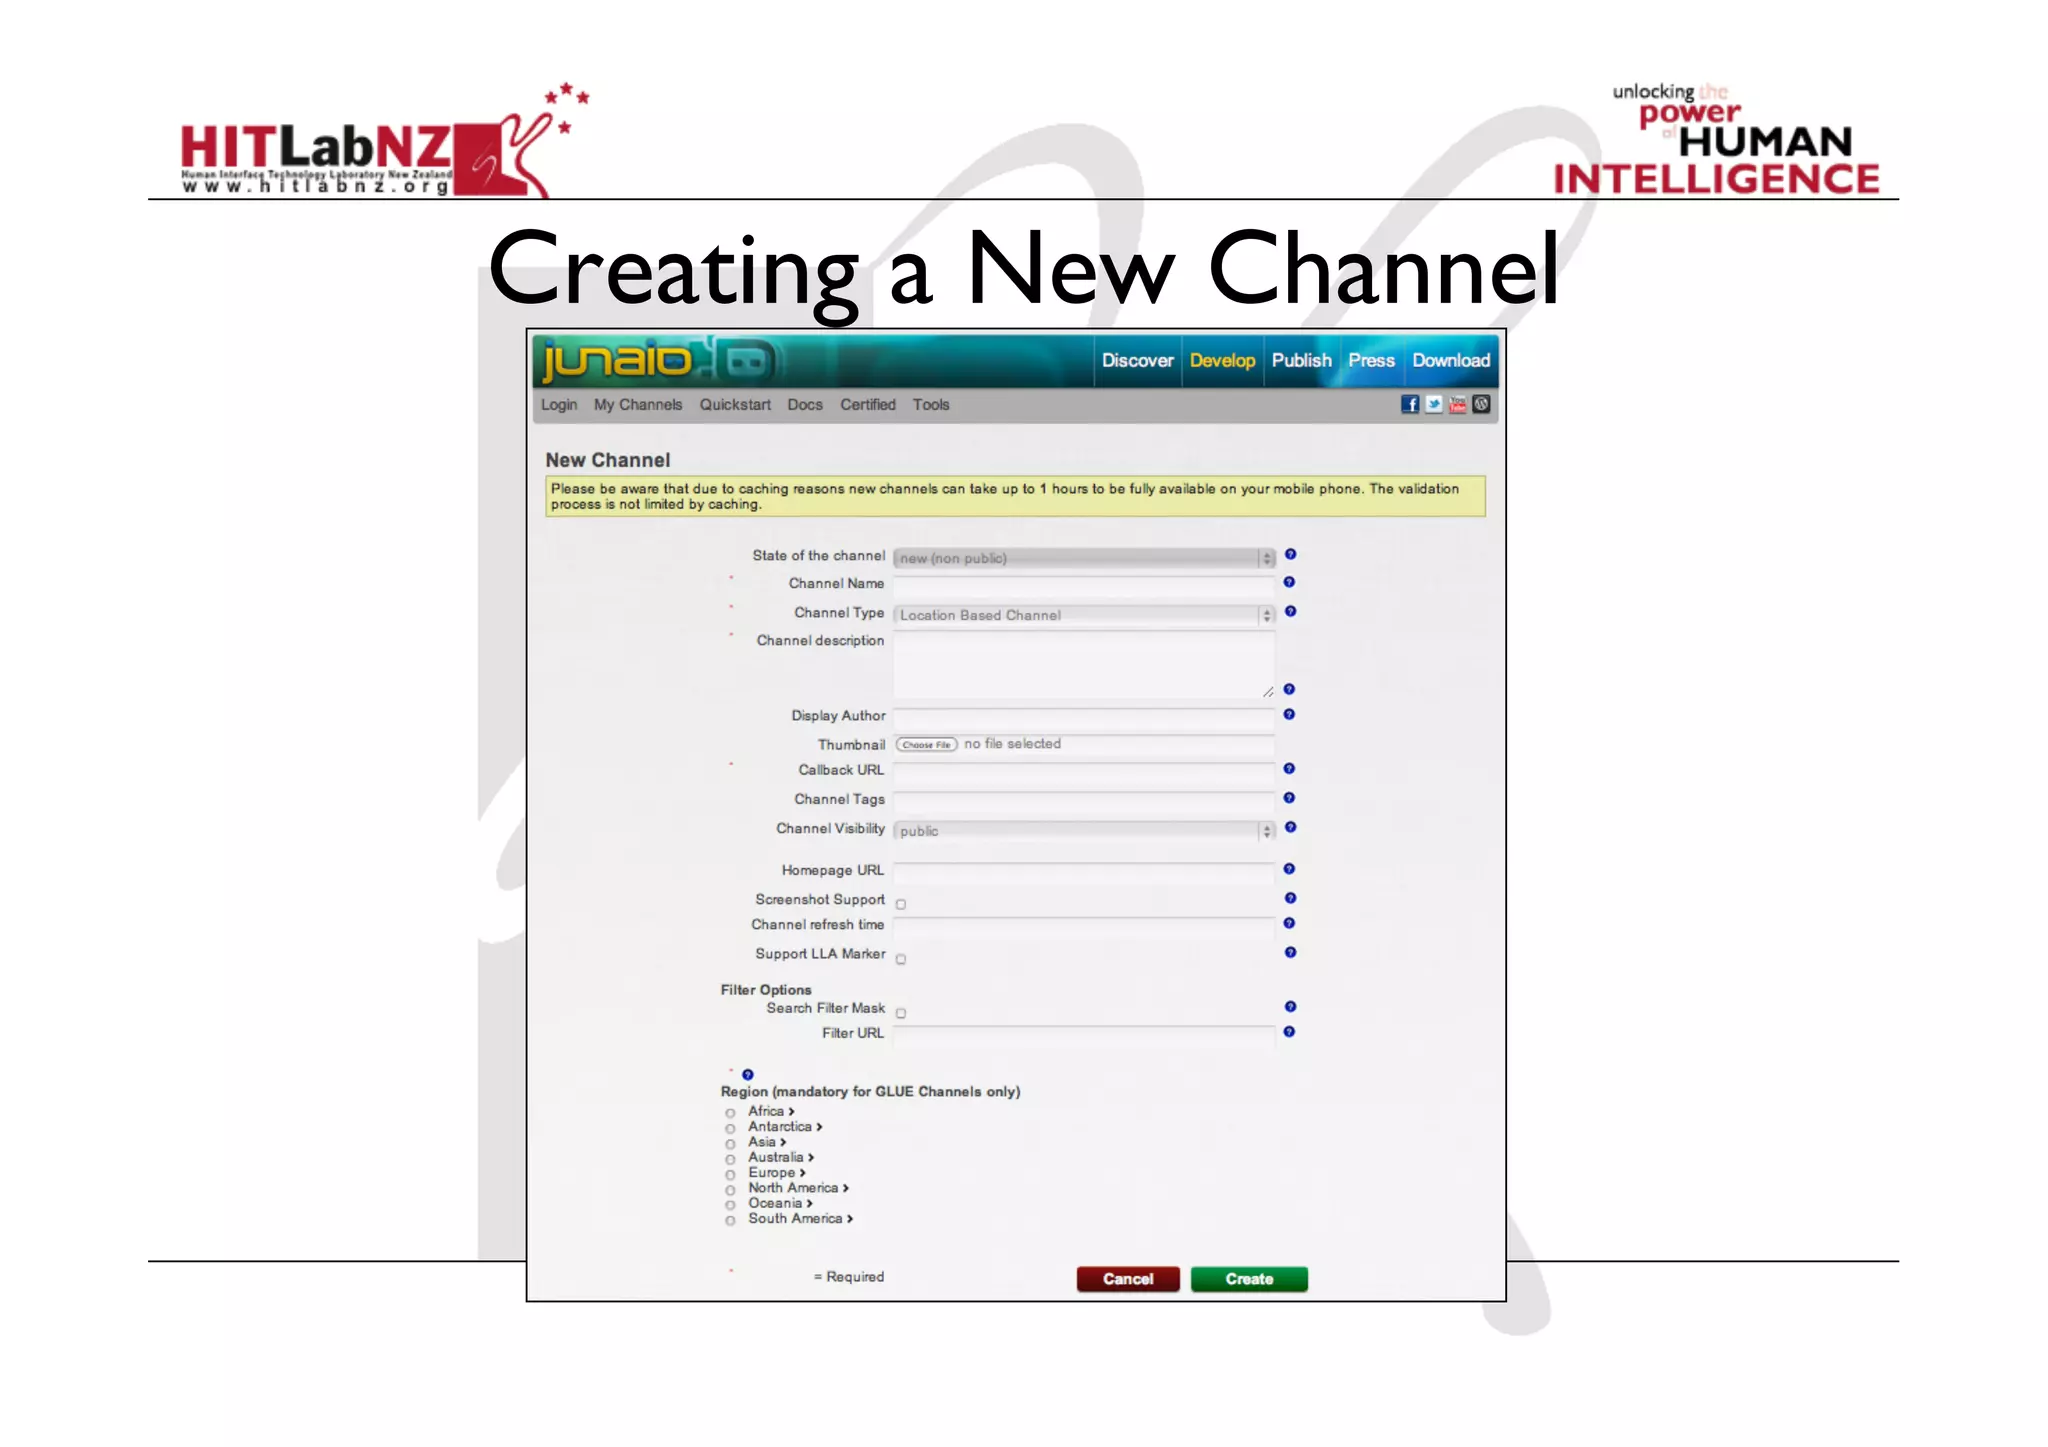Screen dimensions: 2048x1447
Task: Click the Twitter icon in the navigation bar
Action: [x=1433, y=404]
